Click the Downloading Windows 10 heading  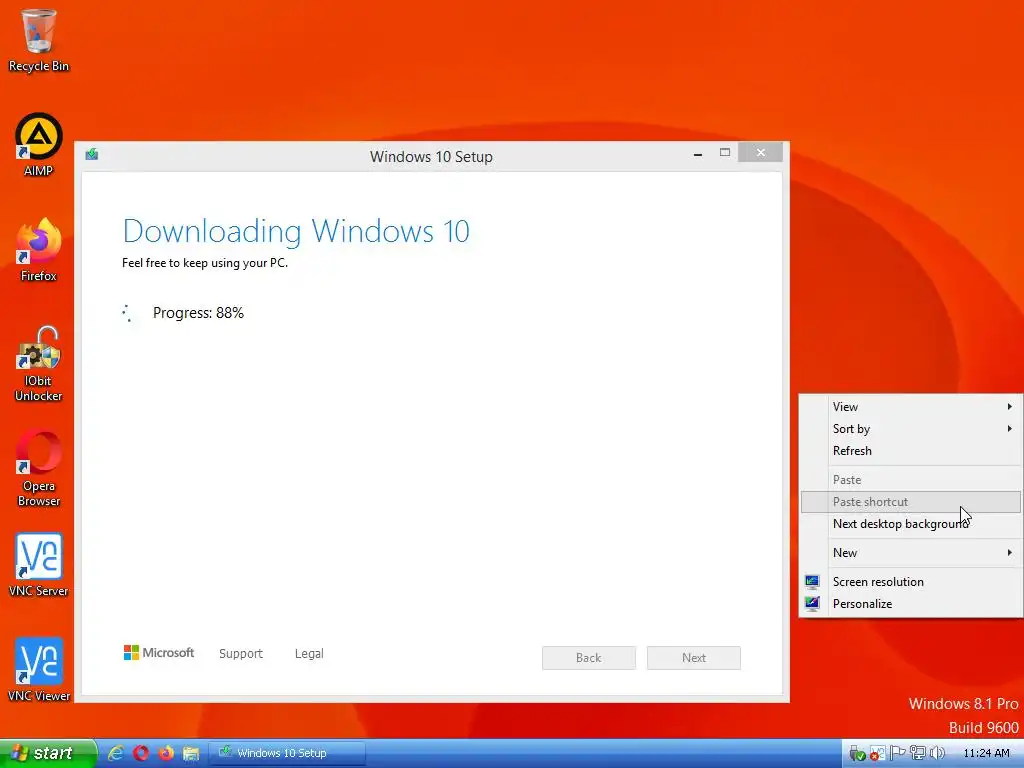tap(296, 231)
